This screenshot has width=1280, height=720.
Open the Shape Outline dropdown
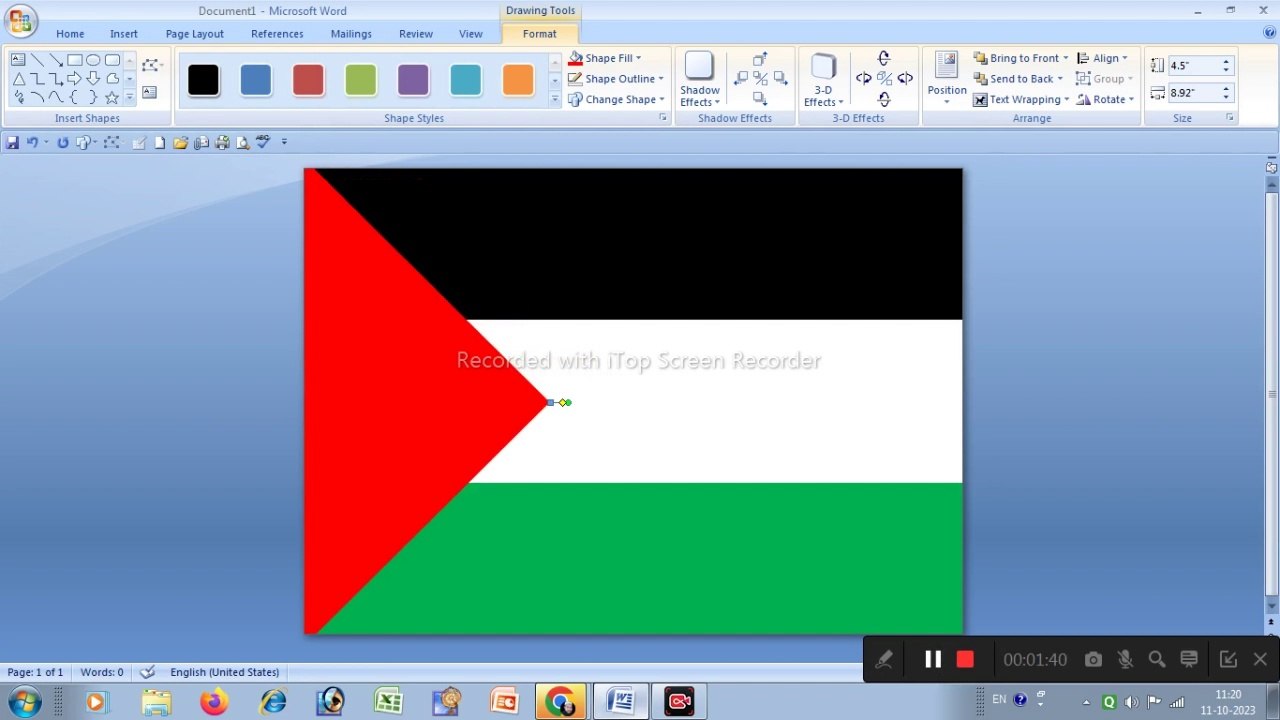660,79
